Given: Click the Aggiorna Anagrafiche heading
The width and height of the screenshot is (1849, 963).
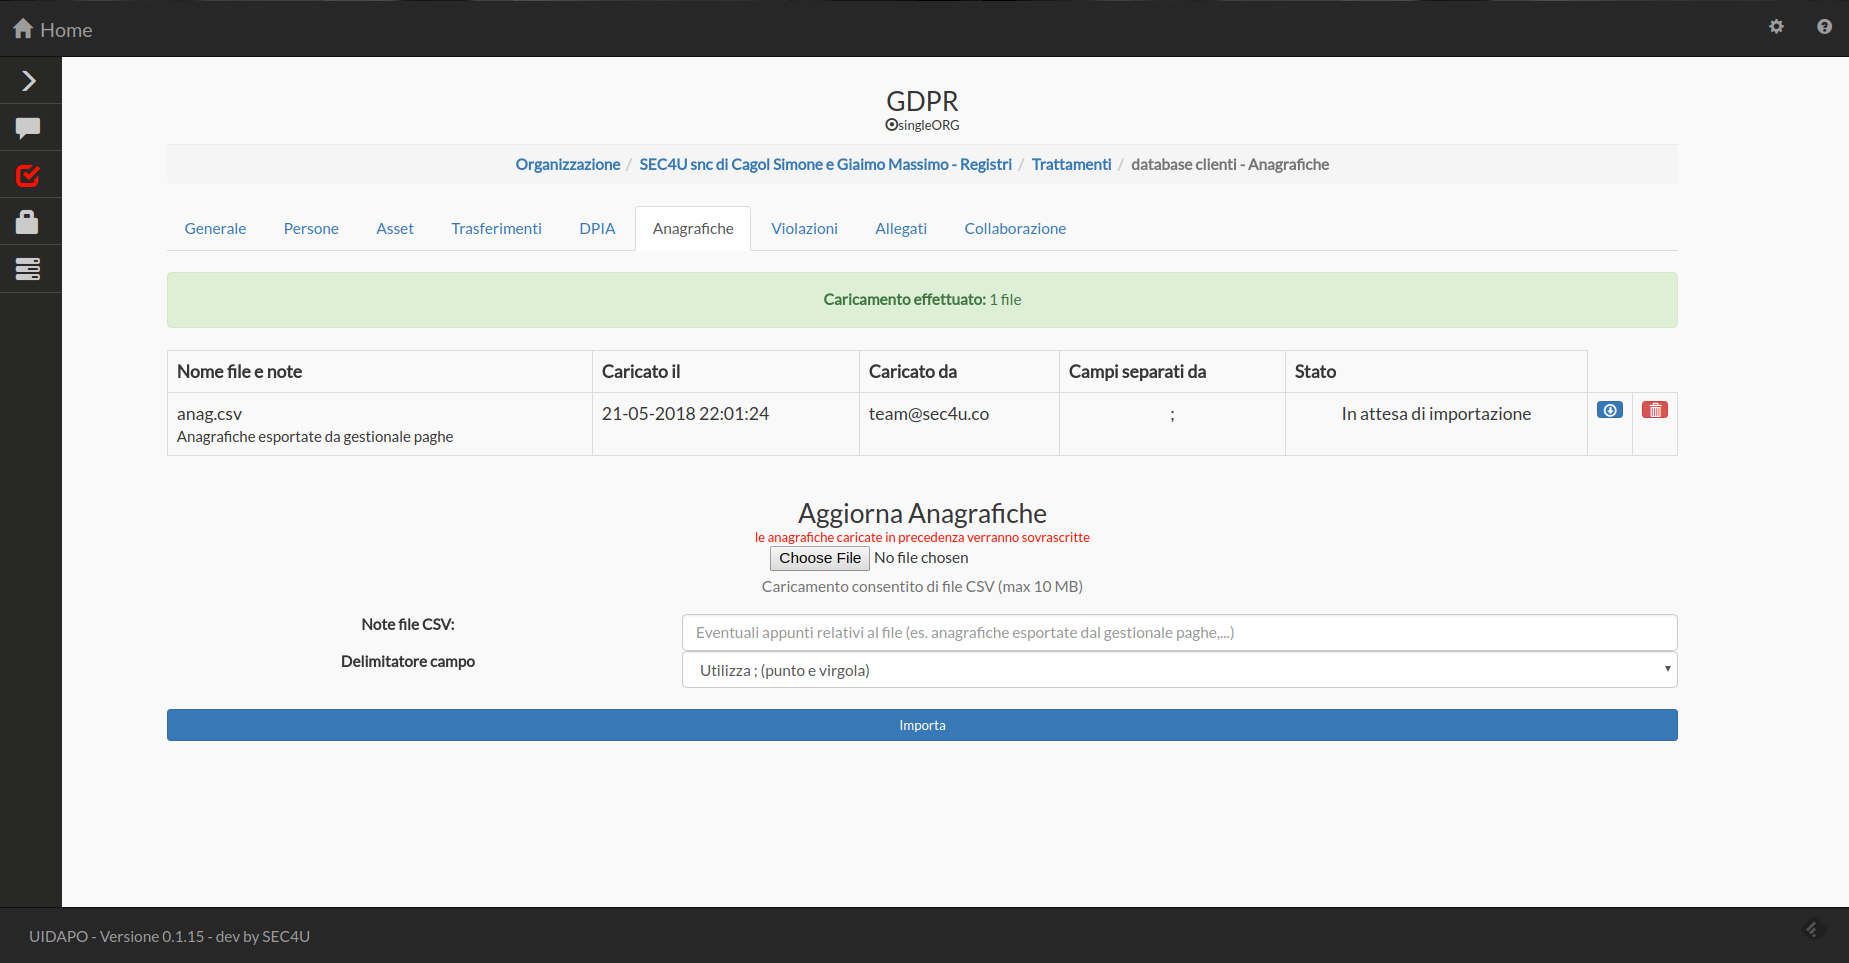Looking at the screenshot, I should (922, 513).
